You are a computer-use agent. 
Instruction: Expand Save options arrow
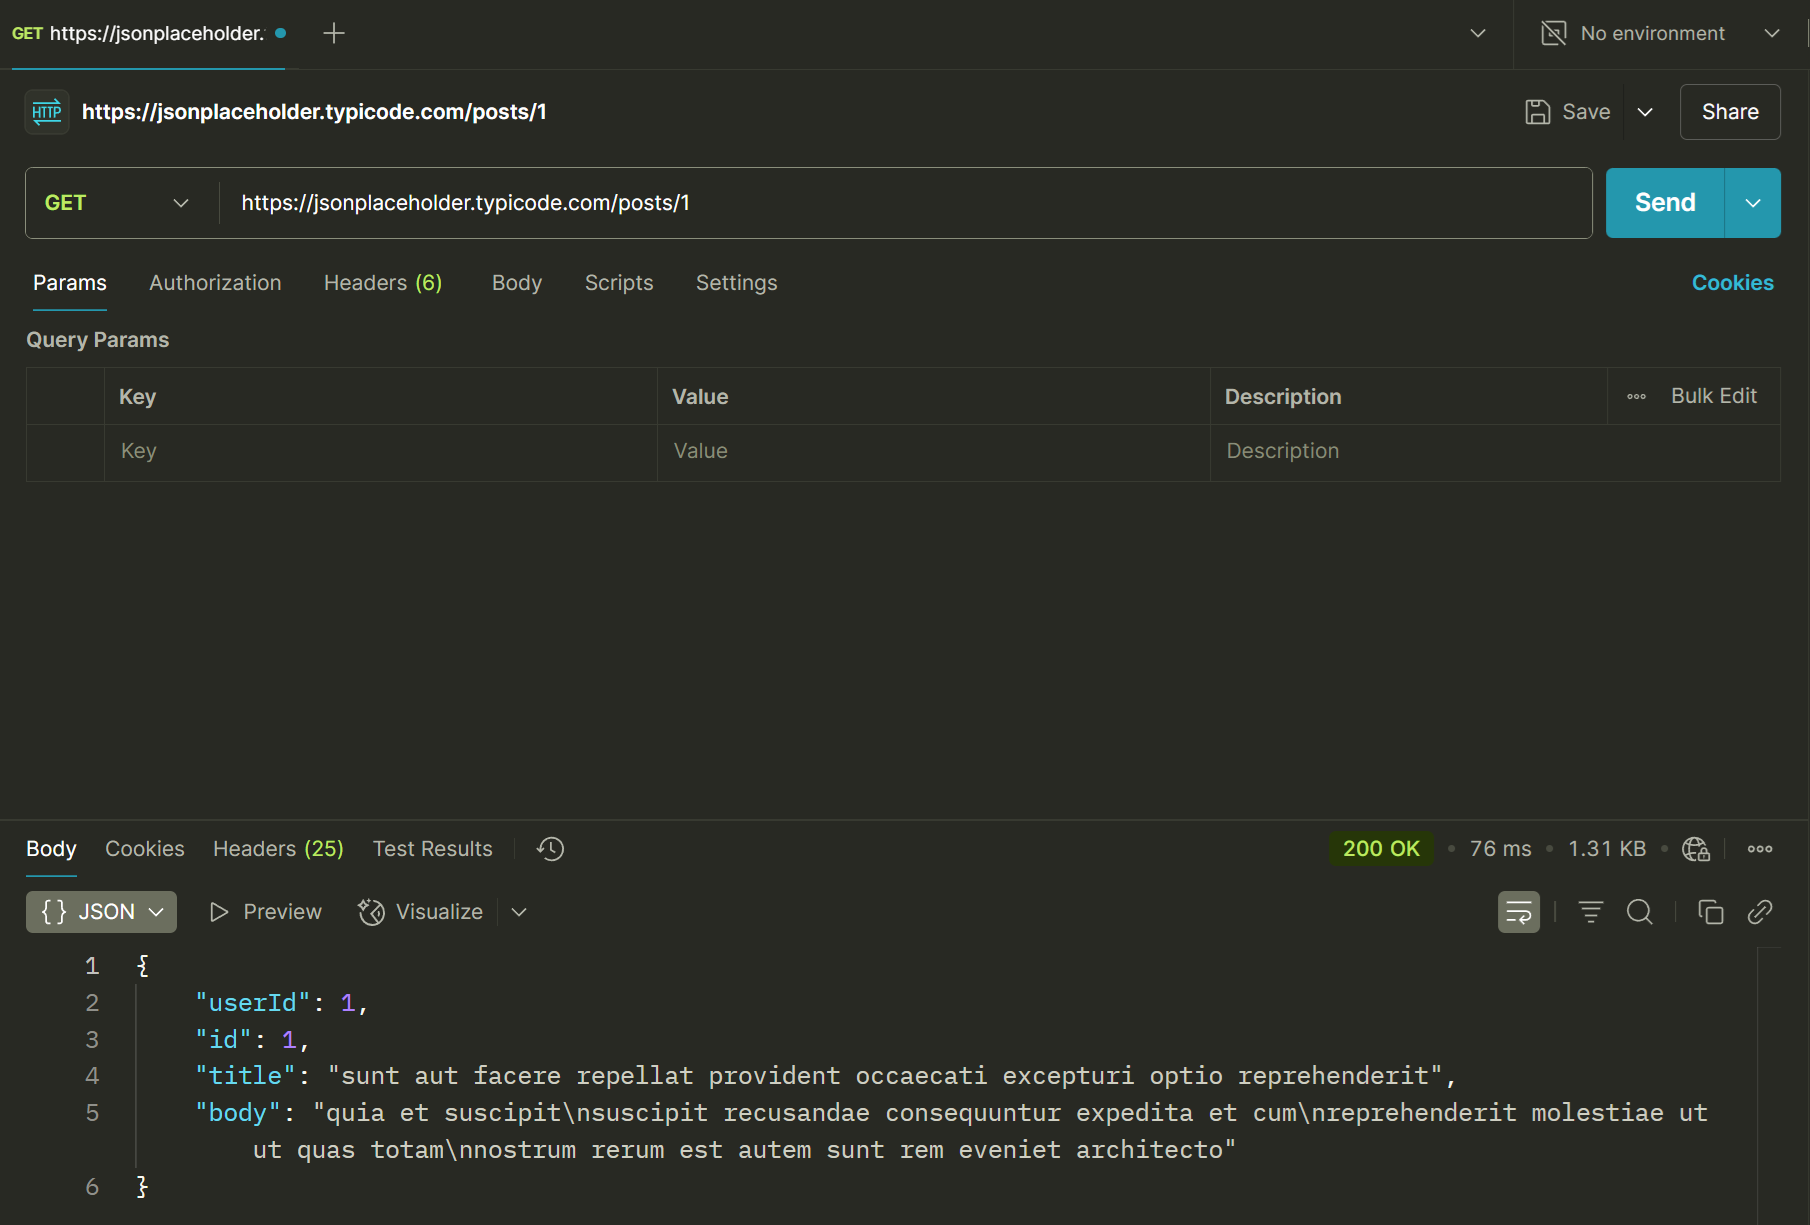pyautogui.click(x=1645, y=112)
